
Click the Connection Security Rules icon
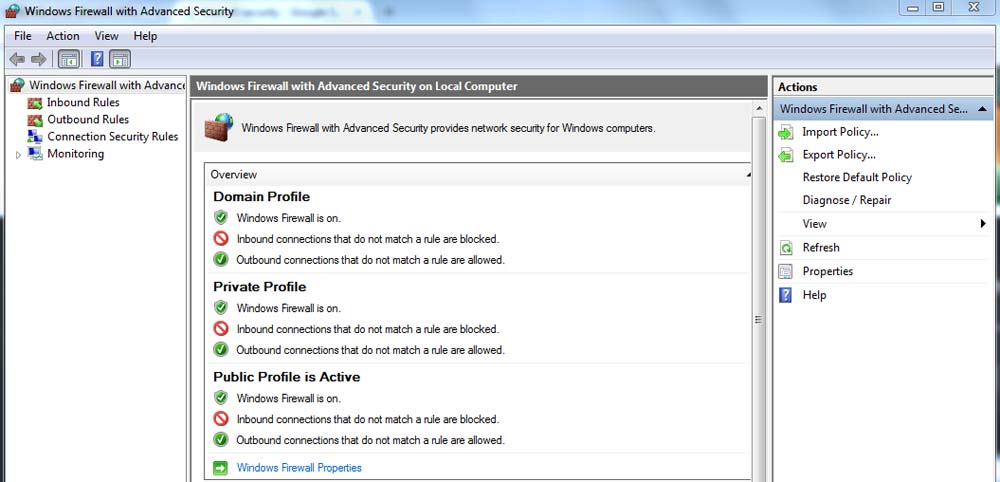(x=35, y=136)
